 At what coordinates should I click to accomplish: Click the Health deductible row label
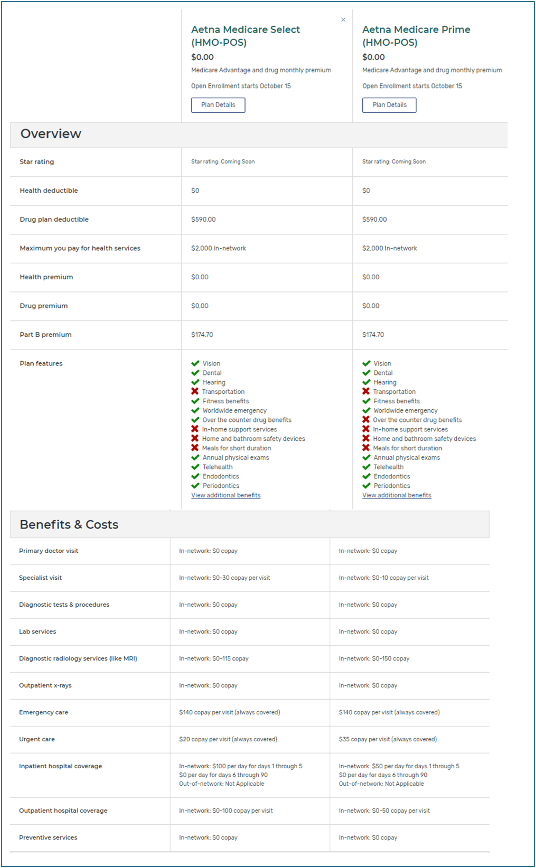[49, 190]
